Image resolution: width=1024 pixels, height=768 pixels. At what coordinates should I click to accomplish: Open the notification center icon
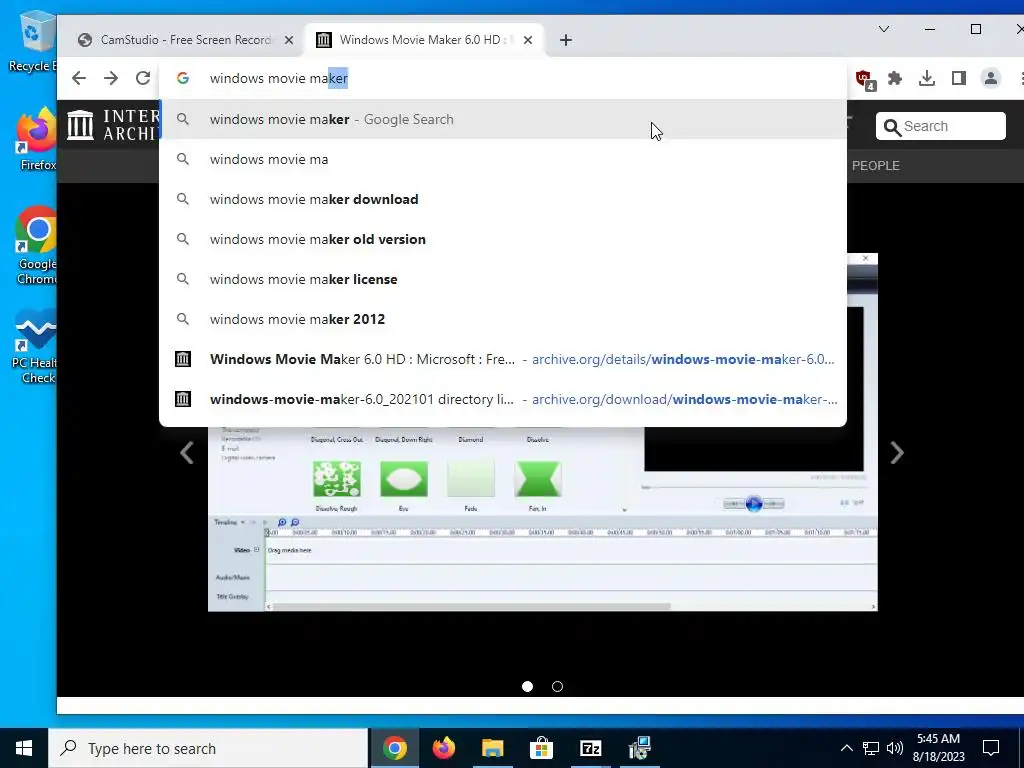tap(991, 748)
